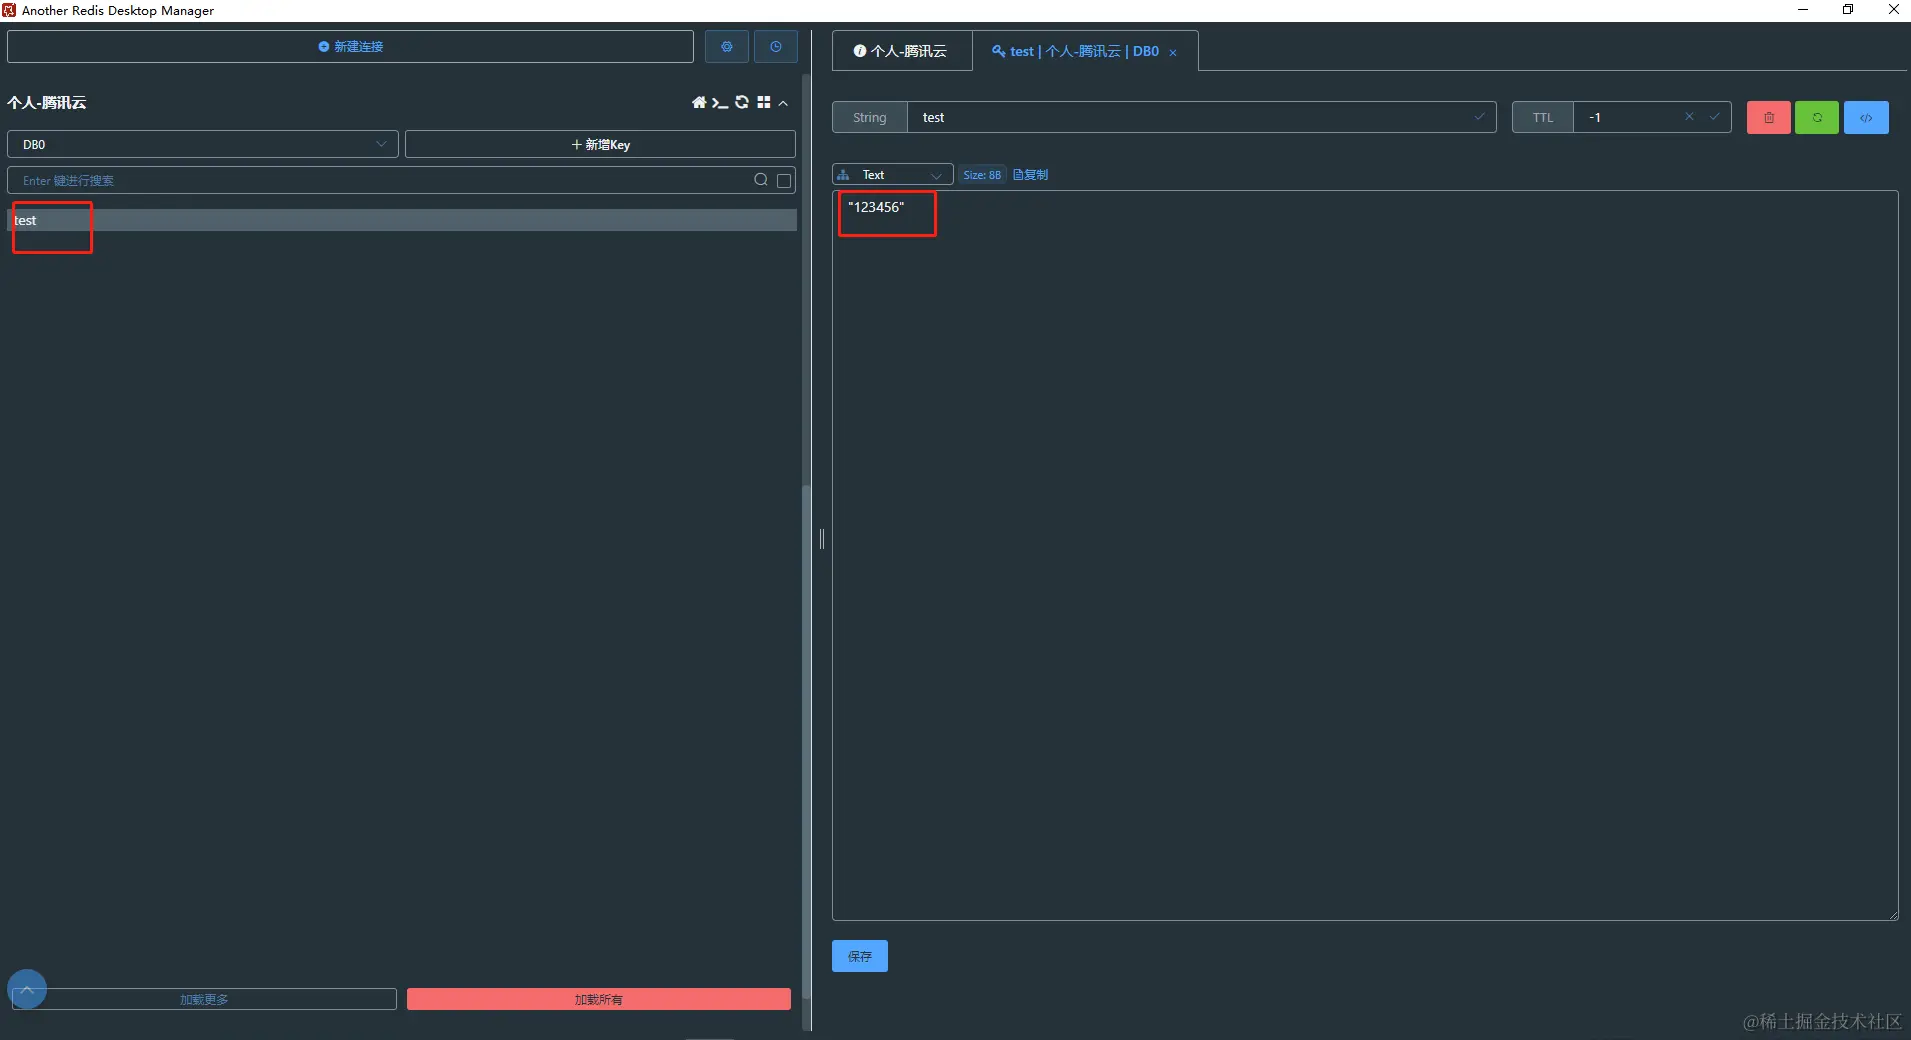Switch to the 个人-腾讯云 info tab
The width and height of the screenshot is (1911, 1040).
tap(901, 51)
